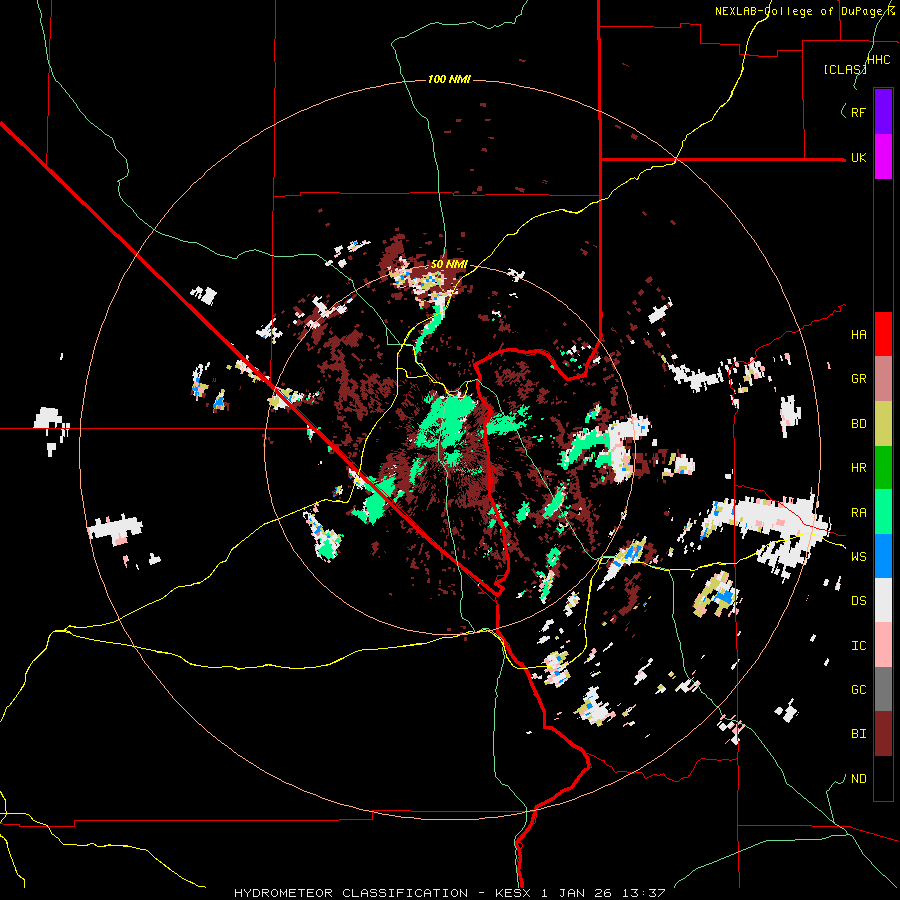The image size is (900, 900).
Task: Click the BD olive legend swatch
Action: 883,424
